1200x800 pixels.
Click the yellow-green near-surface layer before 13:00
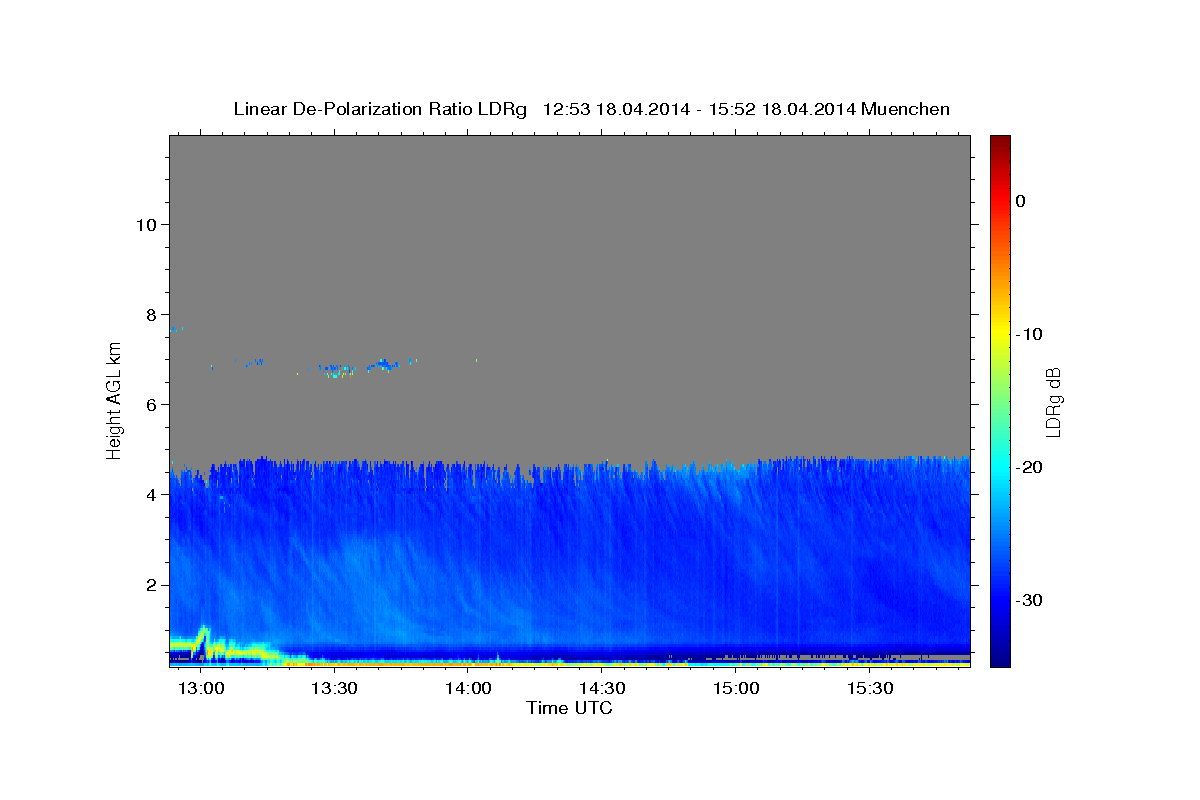coord(183,643)
